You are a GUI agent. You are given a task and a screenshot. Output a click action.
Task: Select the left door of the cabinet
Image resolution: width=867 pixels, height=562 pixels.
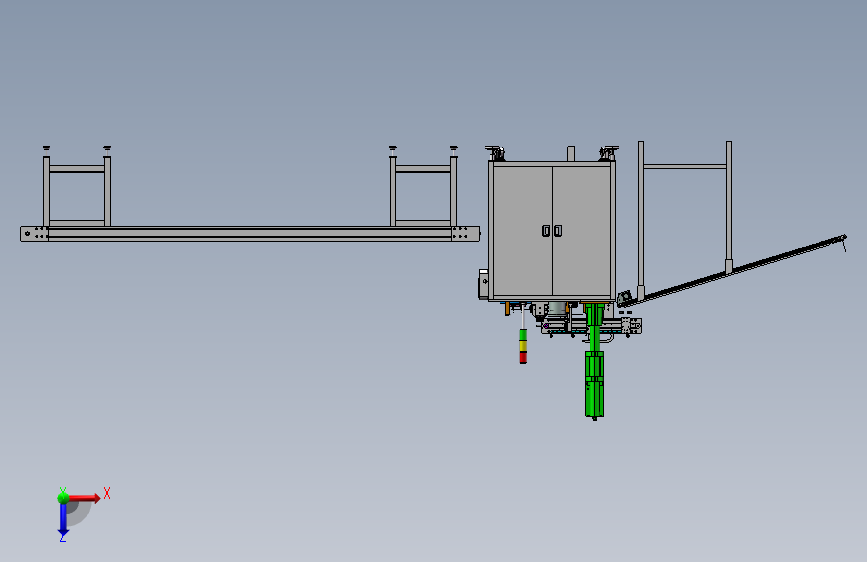pyautogui.click(x=523, y=231)
